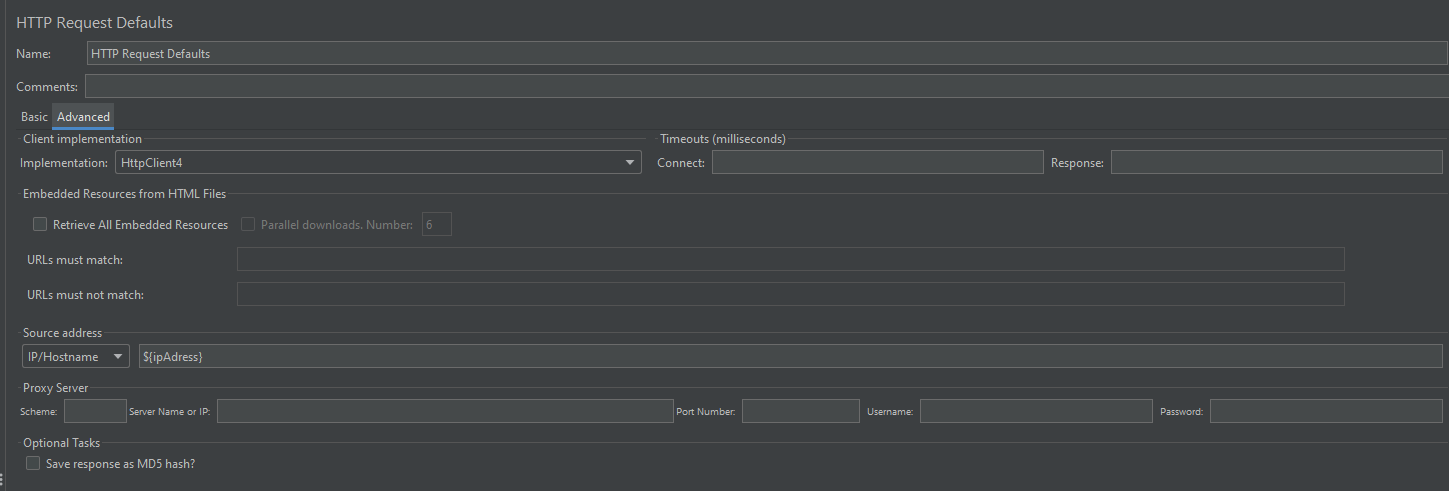Click the proxy Password field

tap(1326, 411)
